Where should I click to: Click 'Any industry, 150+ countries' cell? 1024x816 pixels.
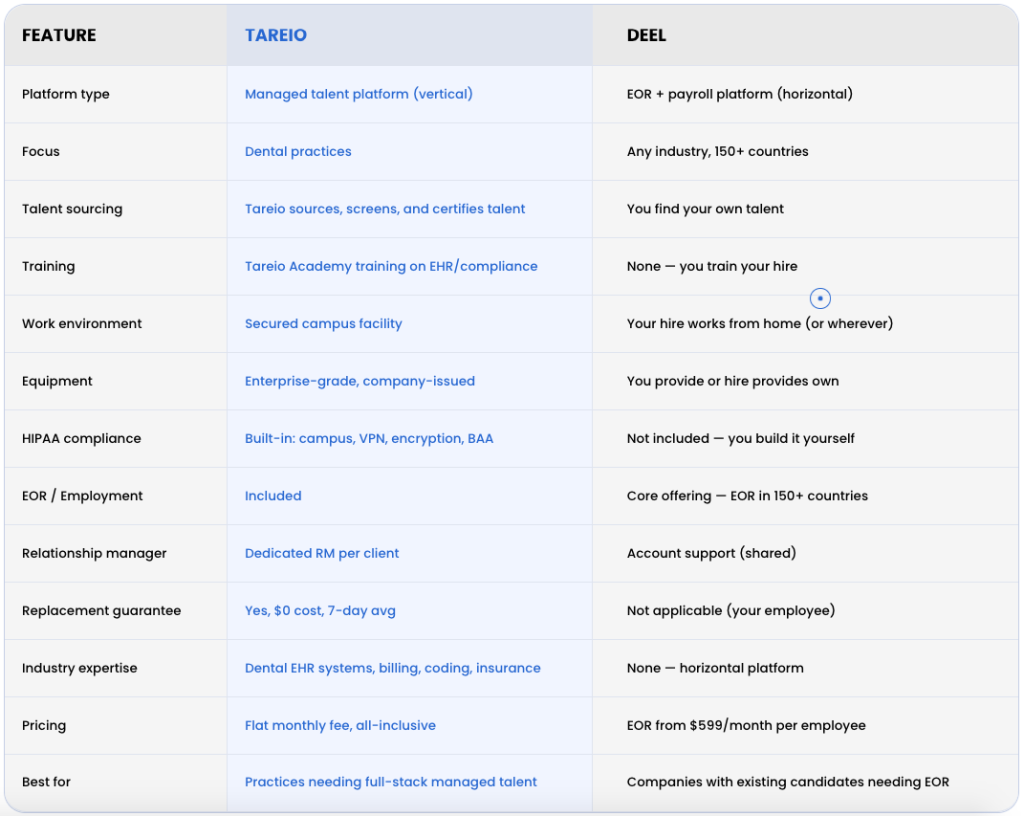point(717,151)
